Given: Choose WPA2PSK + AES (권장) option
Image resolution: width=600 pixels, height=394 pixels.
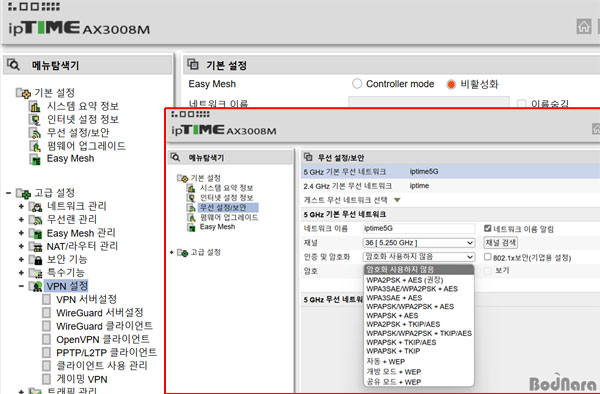Looking at the screenshot, I should [x=404, y=280].
